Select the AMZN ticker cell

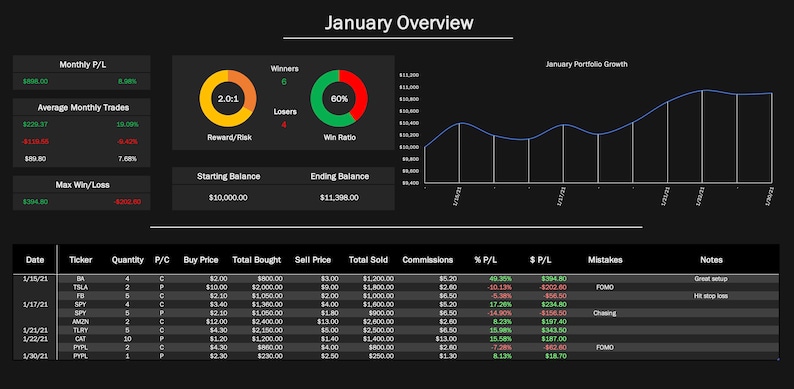point(81,322)
